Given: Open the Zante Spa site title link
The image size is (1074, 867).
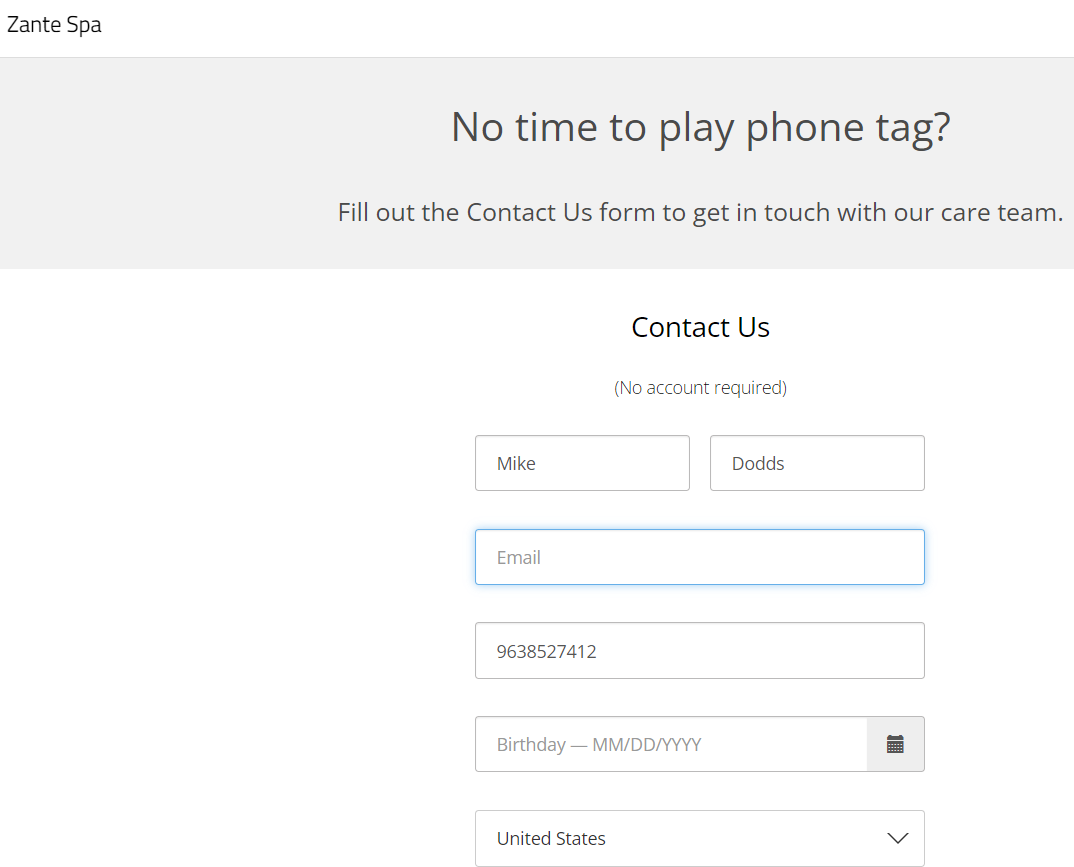Looking at the screenshot, I should (x=54, y=25).
